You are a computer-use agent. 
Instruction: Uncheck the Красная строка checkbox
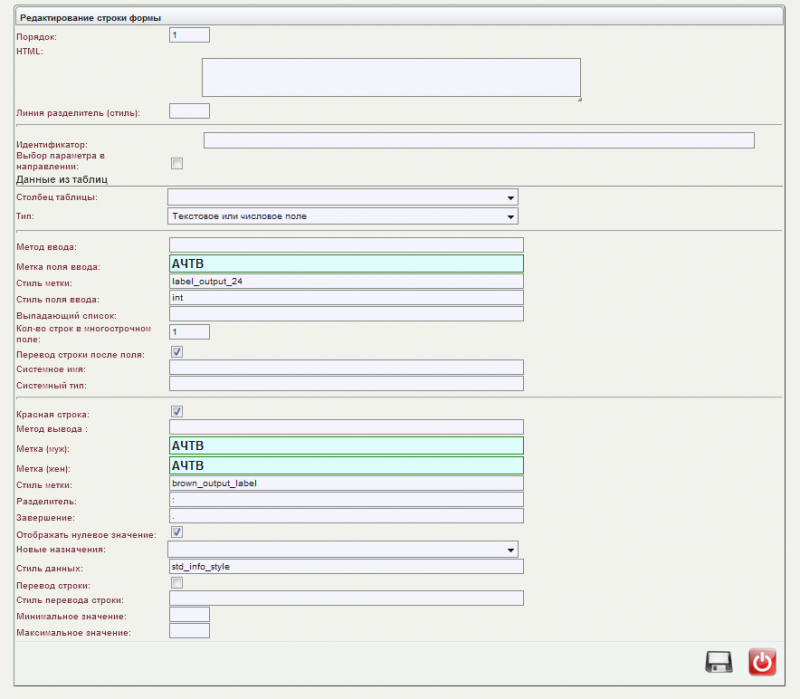click(x=175, y=413)
